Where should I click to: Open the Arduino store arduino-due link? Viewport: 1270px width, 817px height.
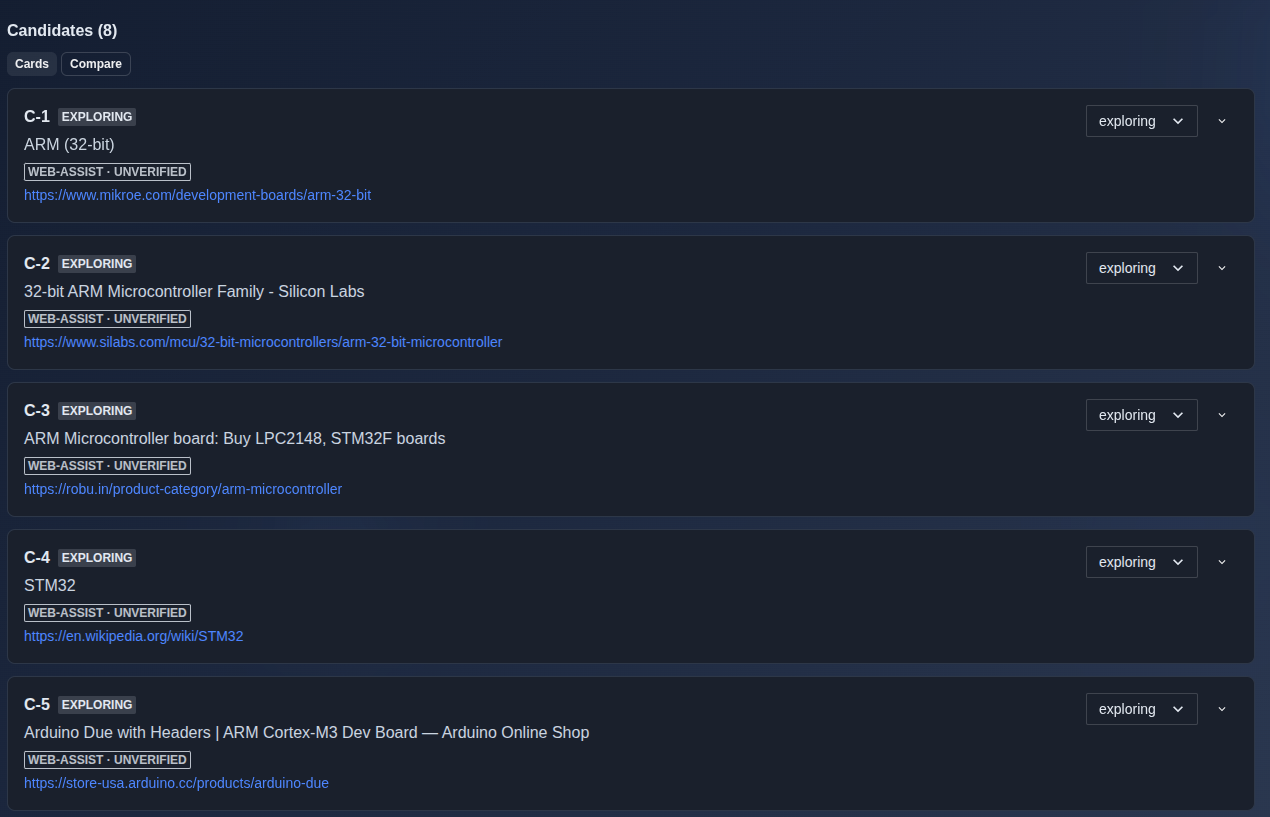(176, 783)
